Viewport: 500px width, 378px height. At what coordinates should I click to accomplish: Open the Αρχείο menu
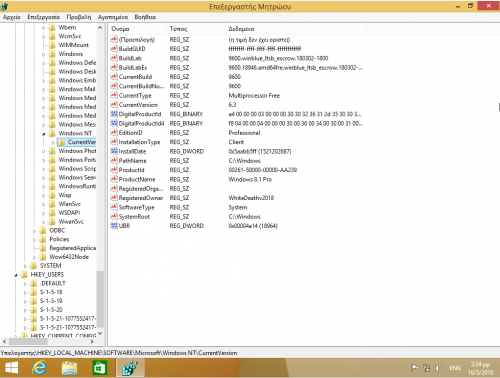tap(12, 17)
